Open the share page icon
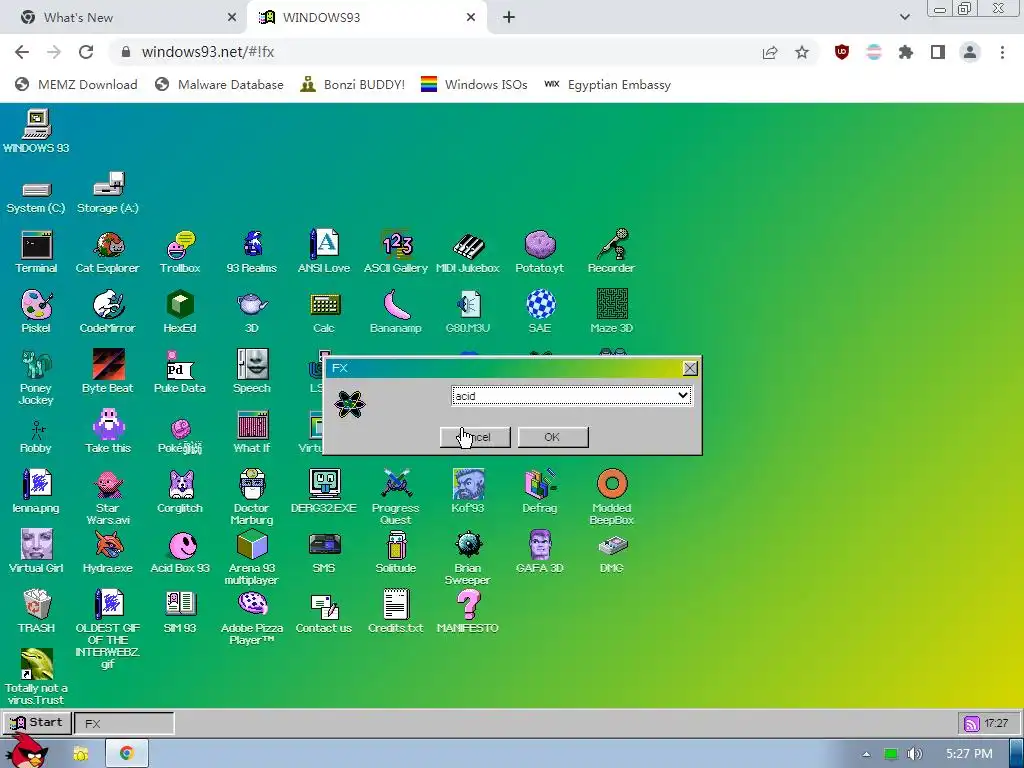Viewport: 1024px width, 768px height. 770,52
